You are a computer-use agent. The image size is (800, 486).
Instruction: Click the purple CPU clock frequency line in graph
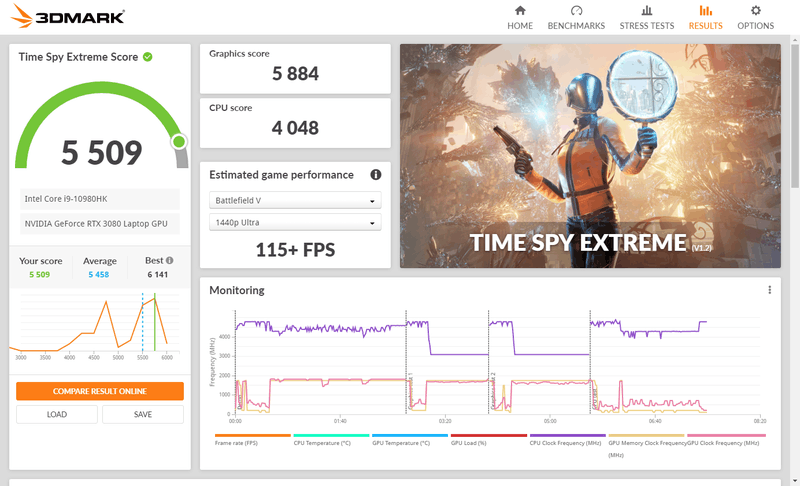click(459, 354)
